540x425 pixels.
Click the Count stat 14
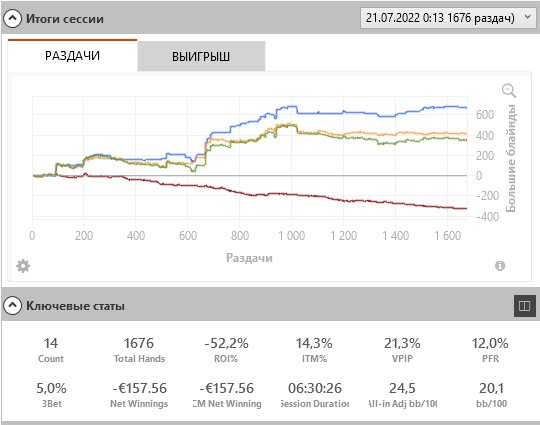click(51, 350)
